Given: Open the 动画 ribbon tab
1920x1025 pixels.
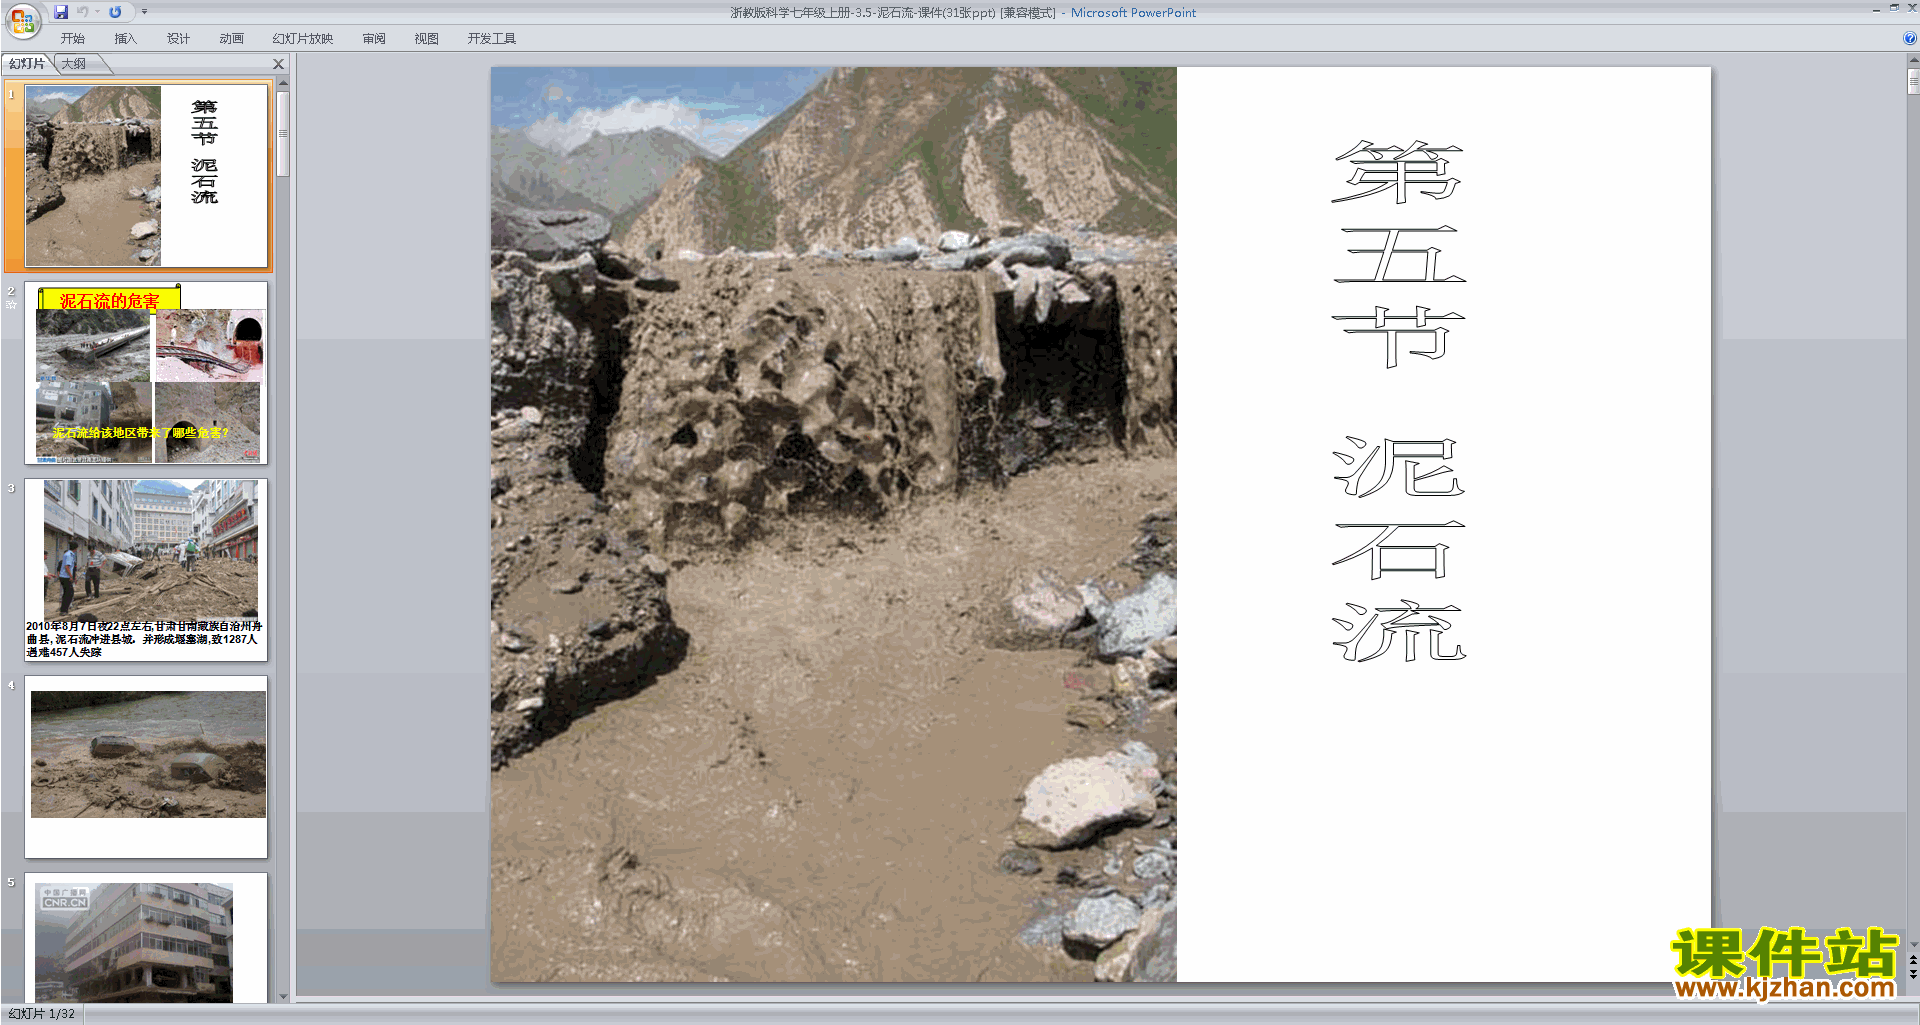Looking at the screenshot, I should point(231,39).
